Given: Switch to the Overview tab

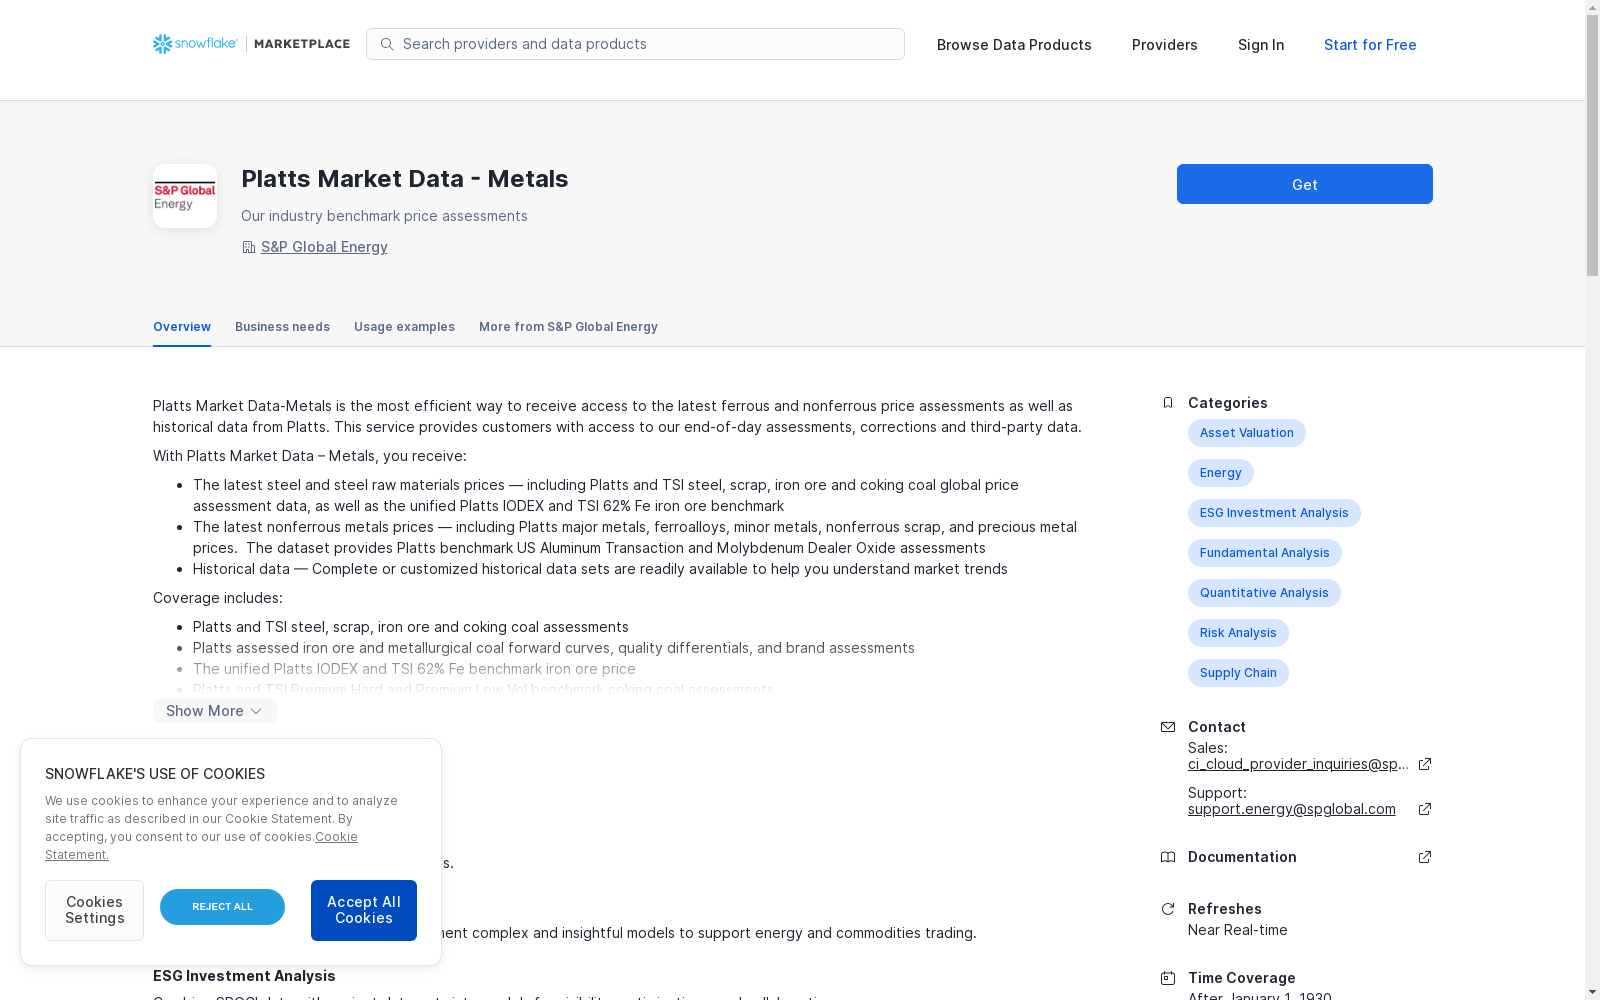Looking at the screenshot, I should pos(182,327).
